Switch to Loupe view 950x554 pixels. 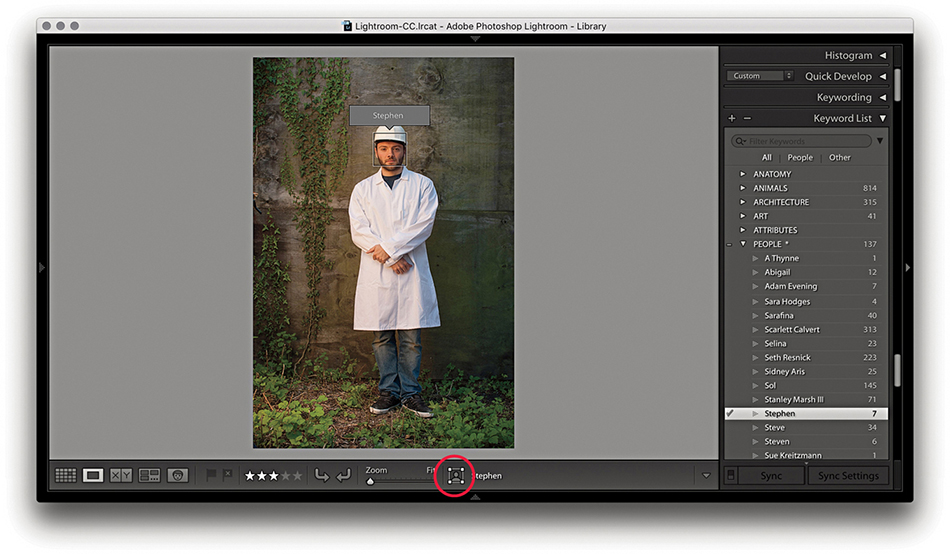[x=93, y=476]
